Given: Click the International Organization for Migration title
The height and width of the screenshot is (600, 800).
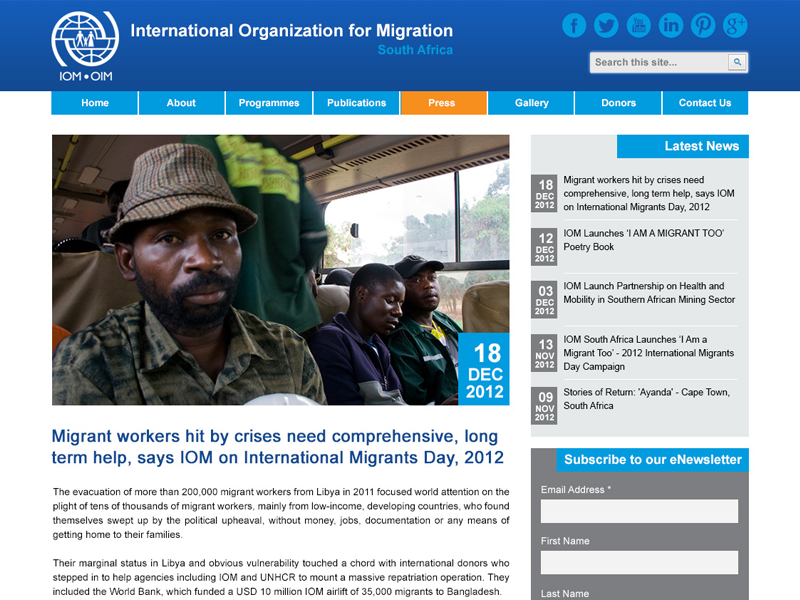Looking at the screenshot, I should point(291,31).
